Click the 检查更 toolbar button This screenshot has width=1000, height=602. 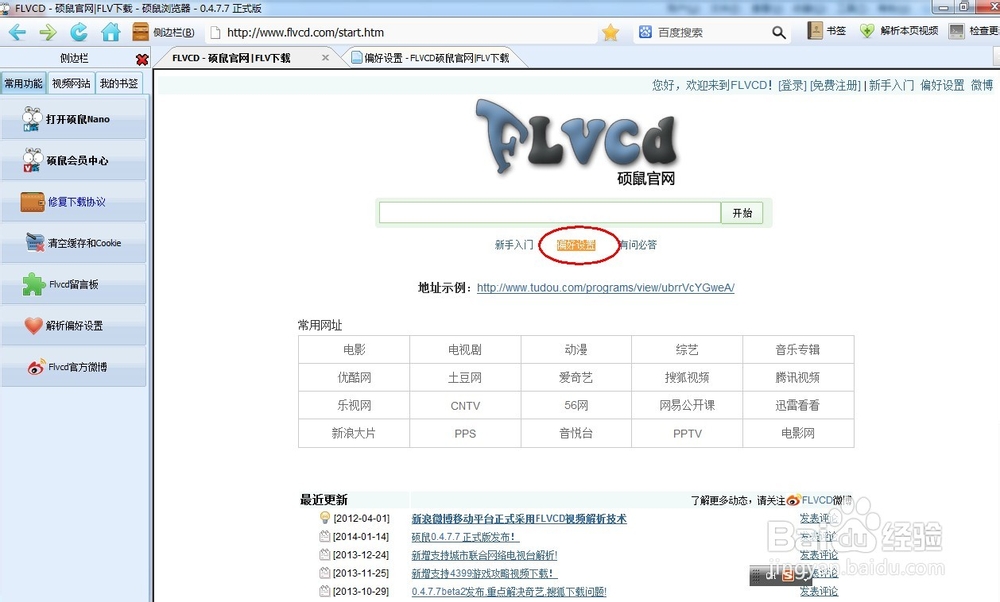coord(974,31)
